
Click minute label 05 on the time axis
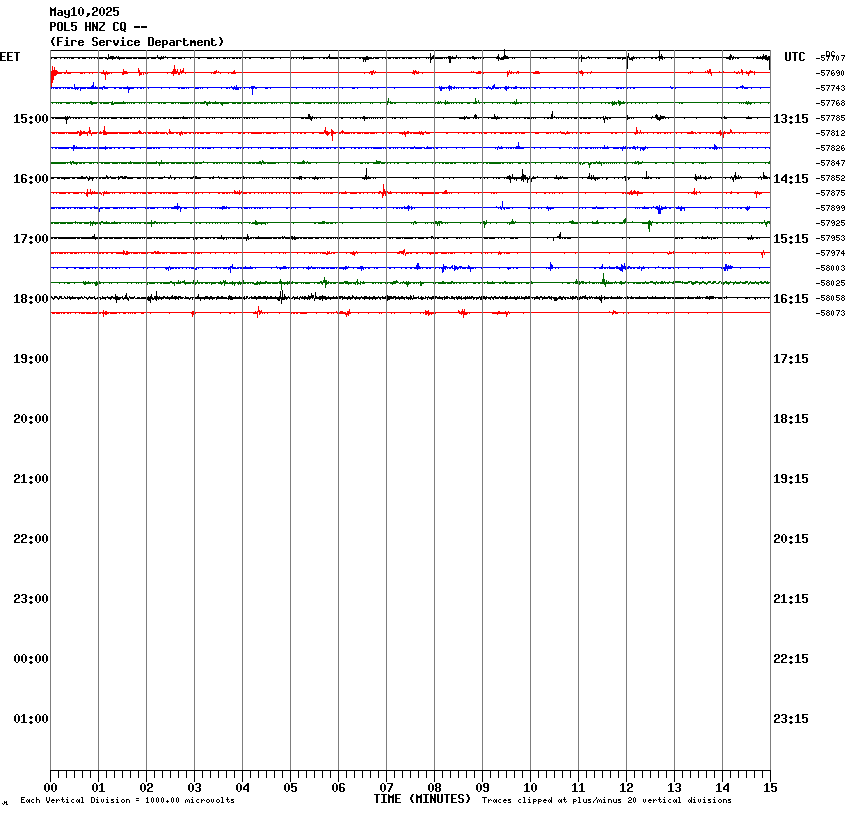(x=290, y=788)
